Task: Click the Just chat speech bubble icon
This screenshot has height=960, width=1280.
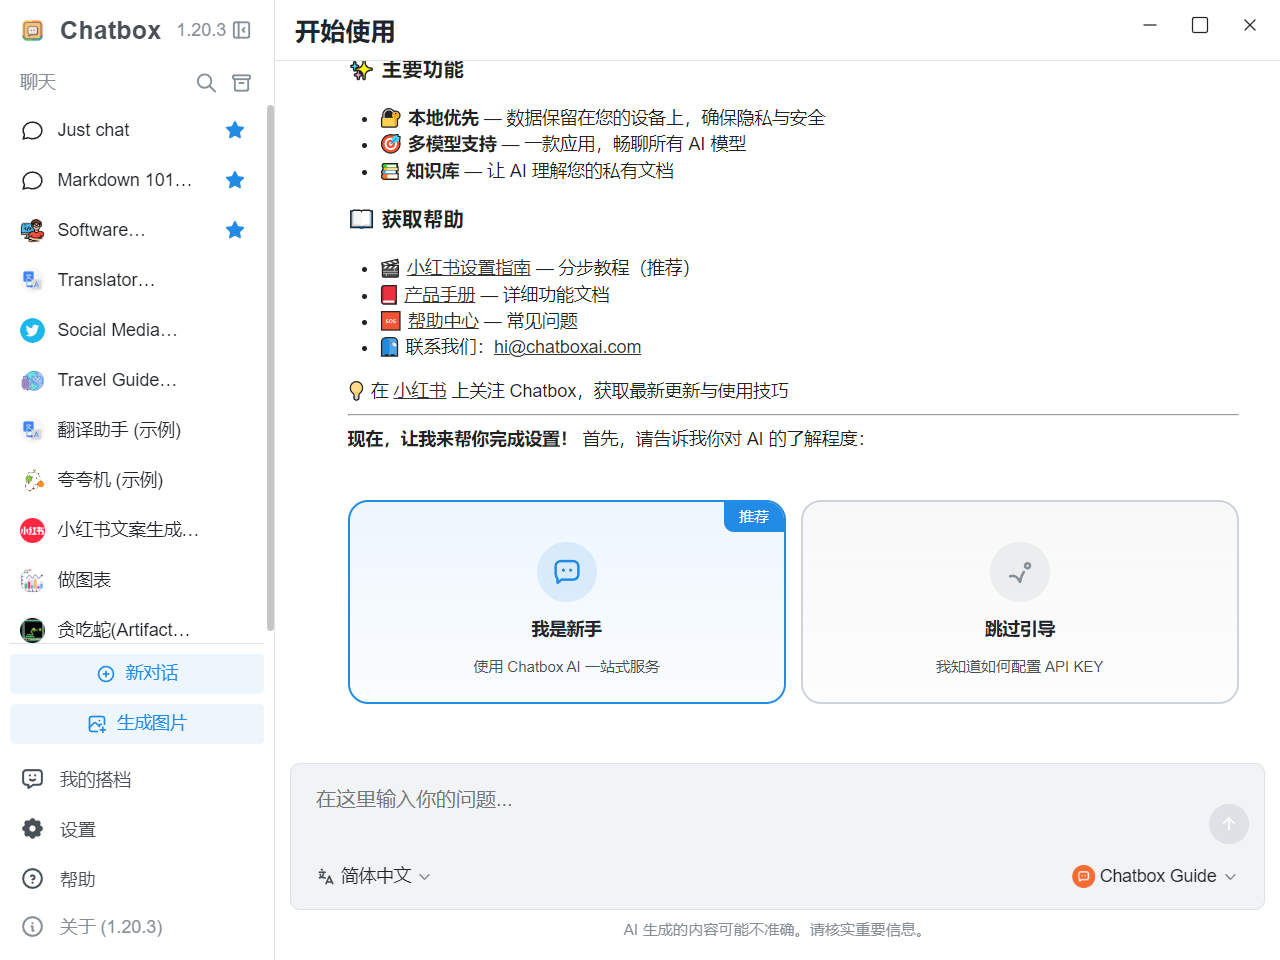Action: (32, 130)
